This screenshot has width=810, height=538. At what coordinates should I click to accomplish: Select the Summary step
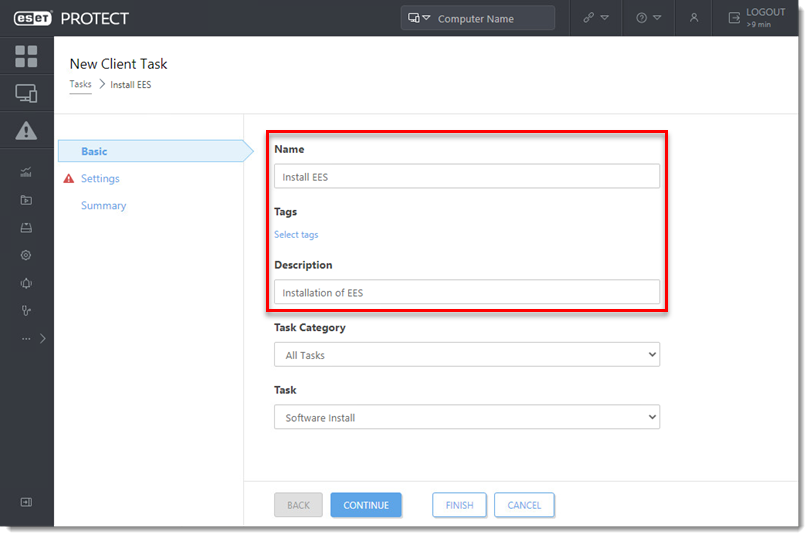(103, 206)
